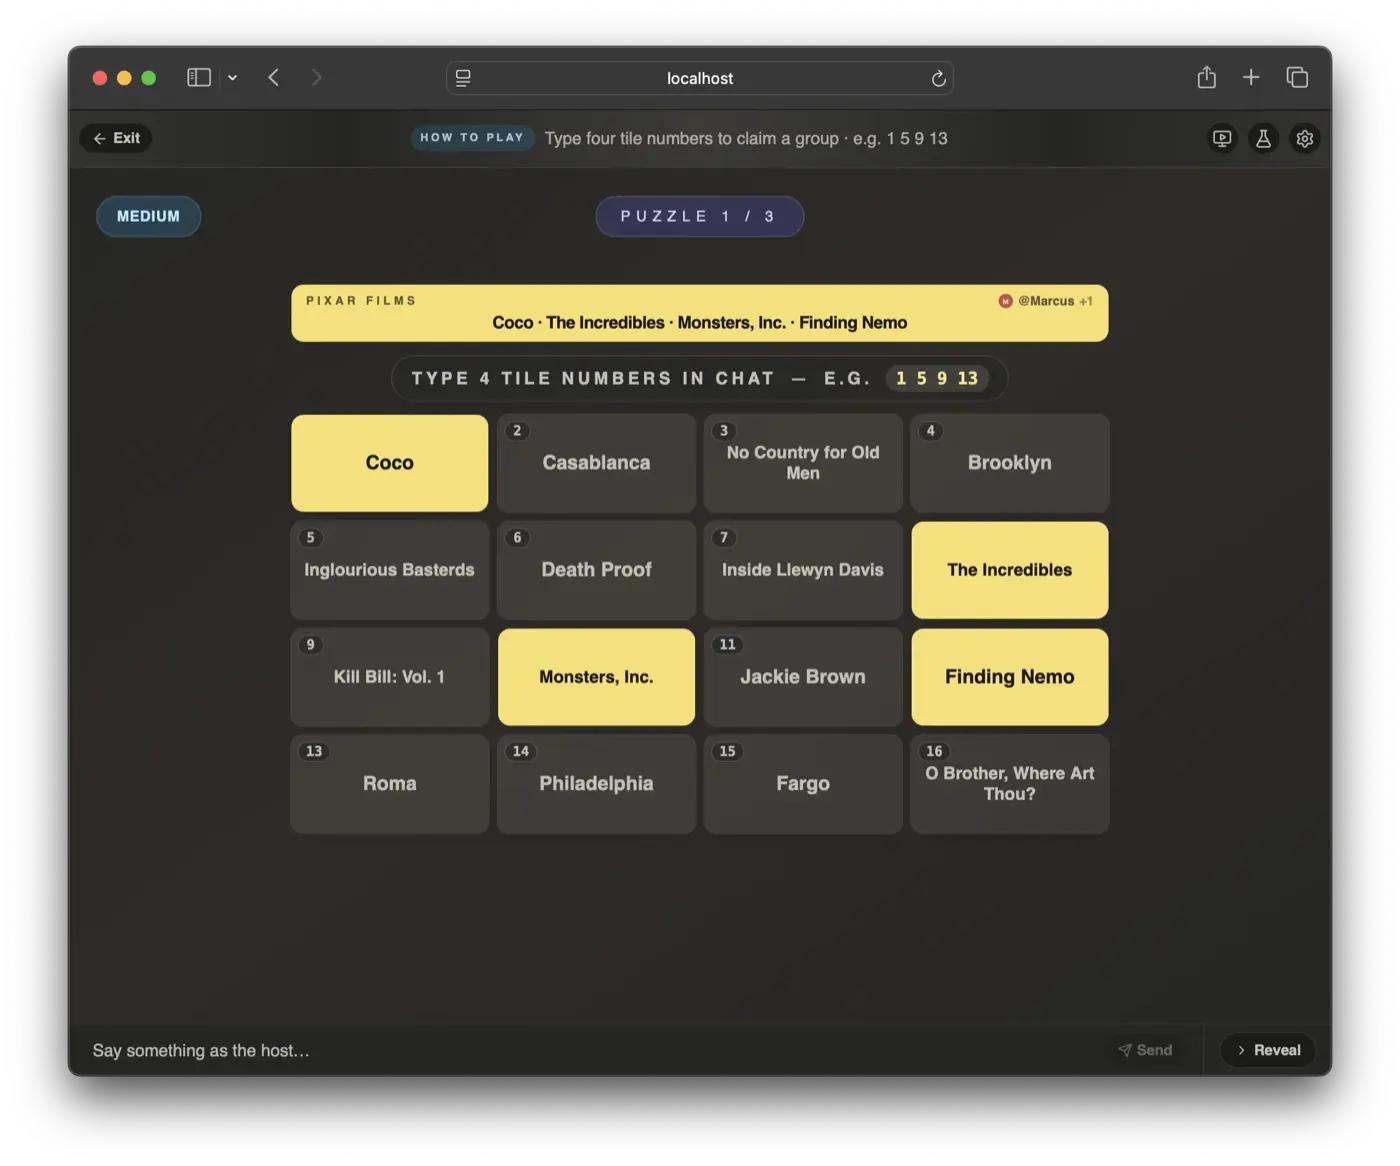Select the O Brother, Where Art Thou? tile
This screenshot has height=1166, width=1400.
tap(1010, 784)
